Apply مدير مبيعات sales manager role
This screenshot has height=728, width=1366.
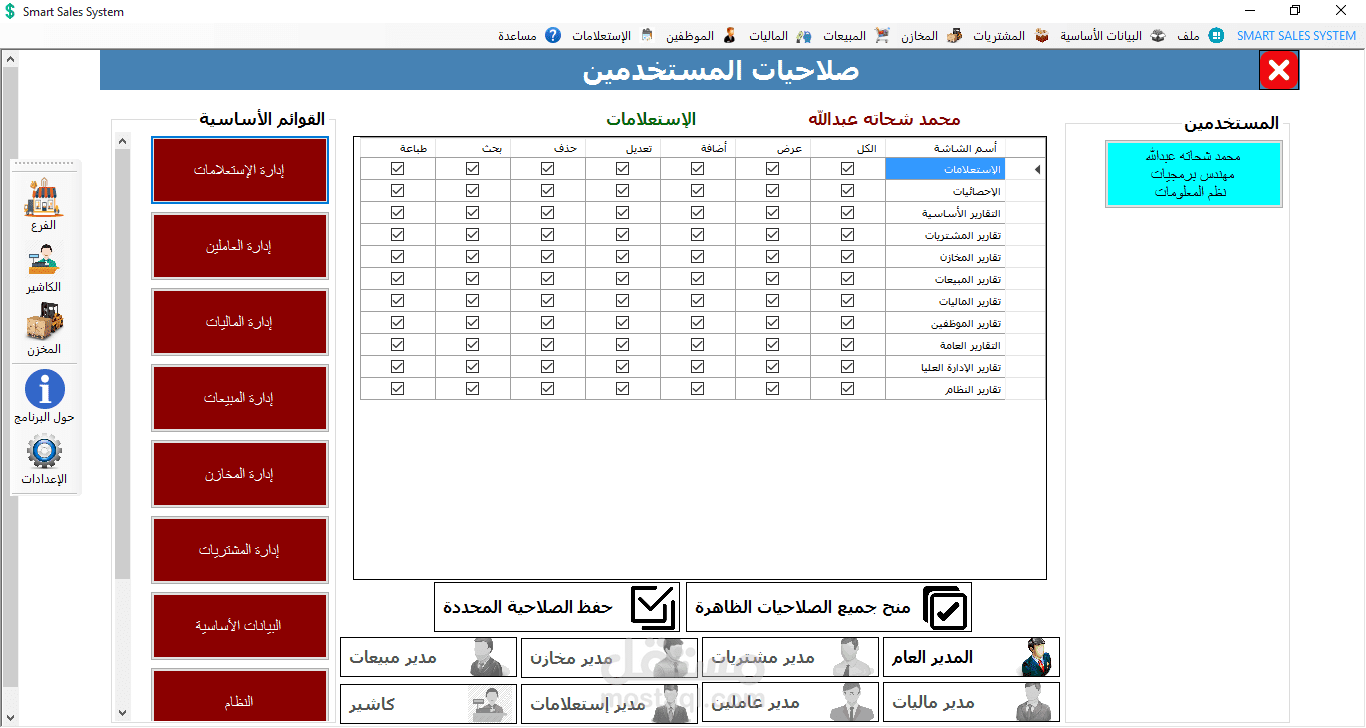pyautogui.click(x=428, y=657)
